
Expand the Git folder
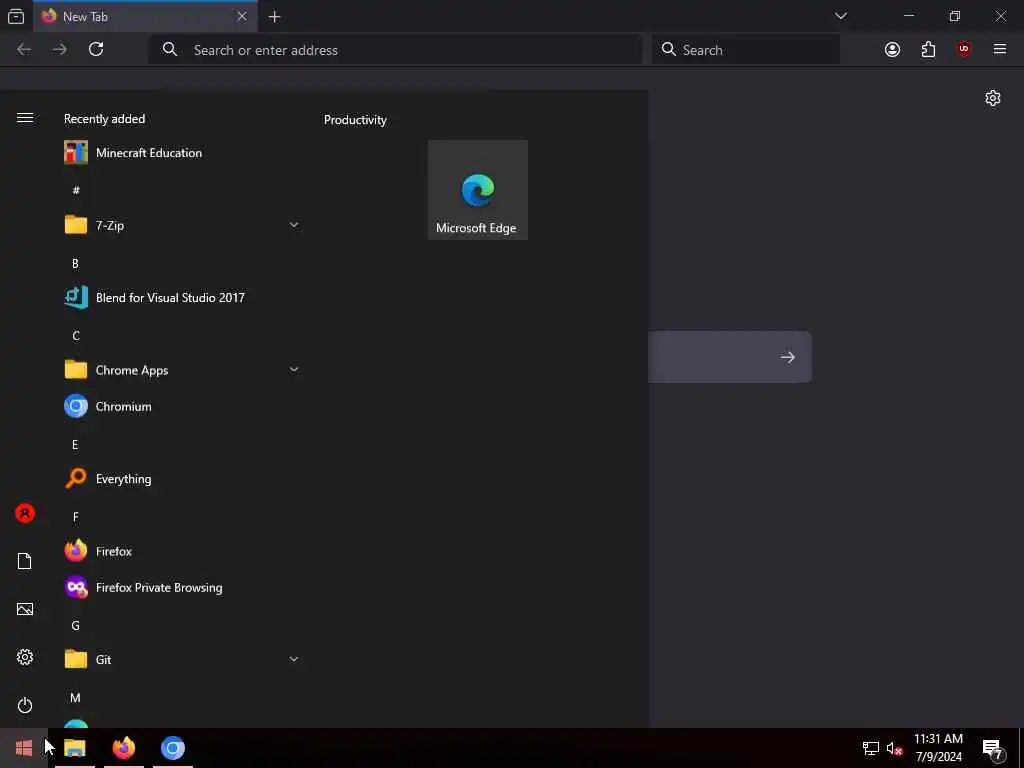coord(183,660)
